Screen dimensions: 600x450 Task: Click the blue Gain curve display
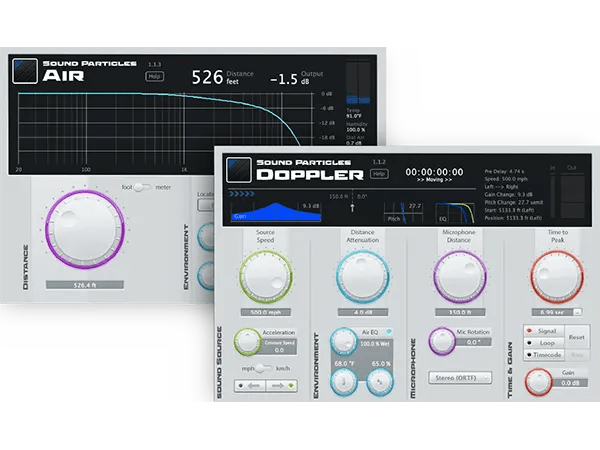click(276, 212)
